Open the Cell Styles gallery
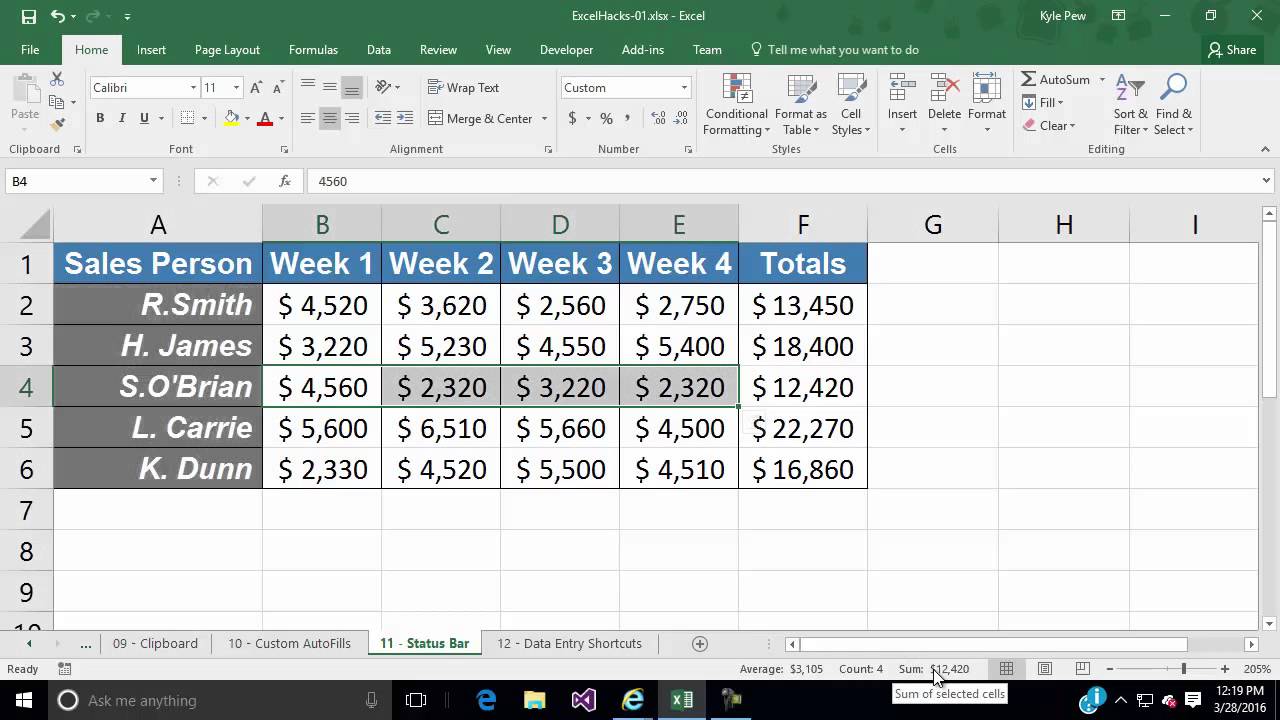 (x=851, y=104)
